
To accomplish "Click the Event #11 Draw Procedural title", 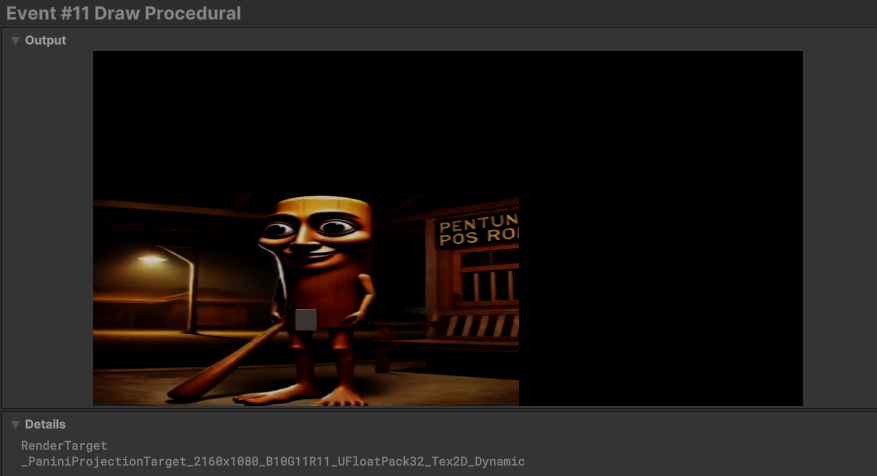I will [124, 13].
